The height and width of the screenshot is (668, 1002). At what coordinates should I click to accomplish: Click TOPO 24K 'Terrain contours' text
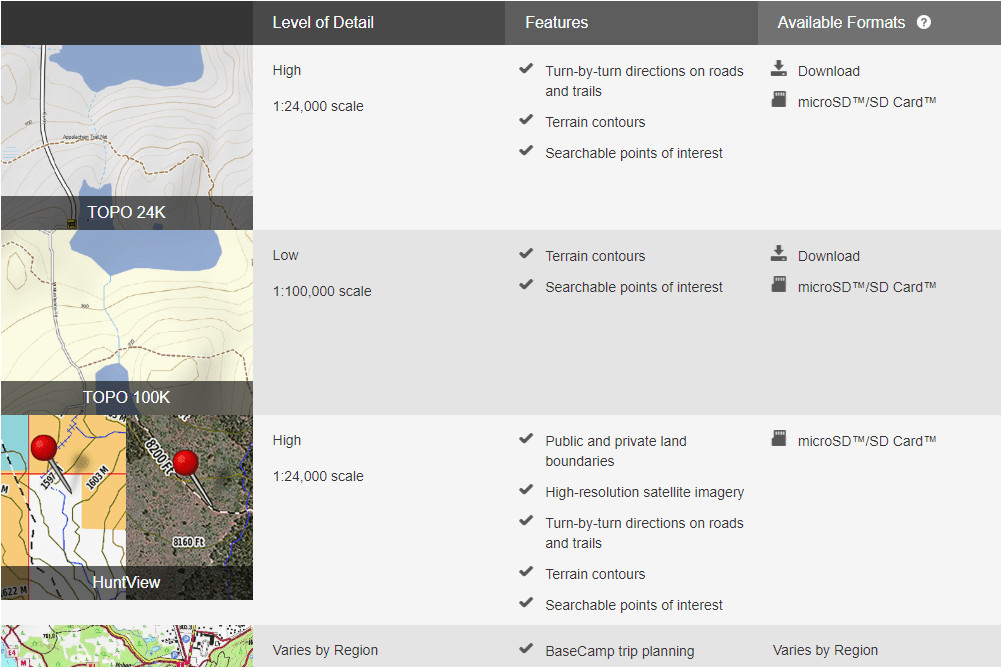[x=595, y=122]
